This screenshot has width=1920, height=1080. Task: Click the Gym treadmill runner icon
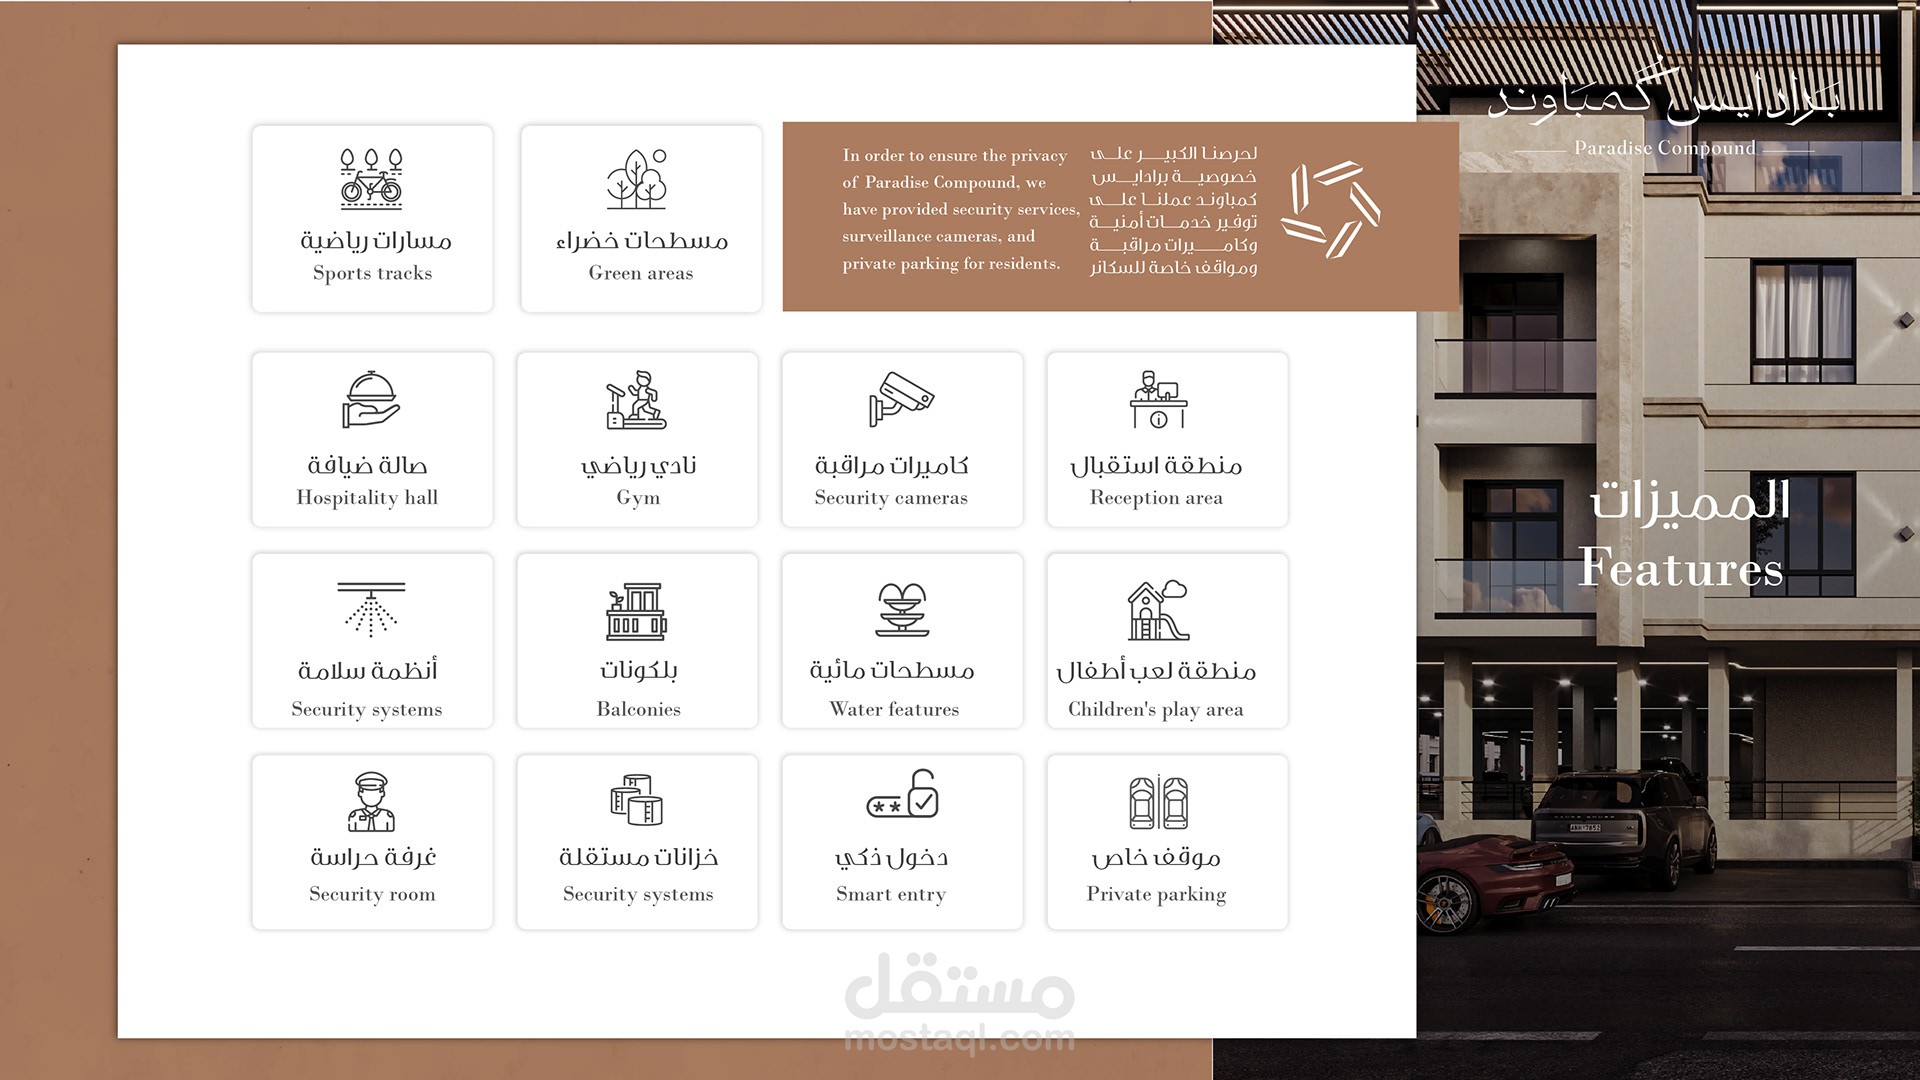point(637,400)
